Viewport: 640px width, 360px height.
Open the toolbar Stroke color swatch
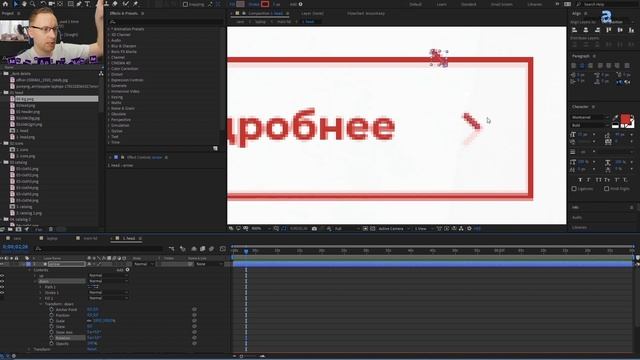tap(265, 4)
